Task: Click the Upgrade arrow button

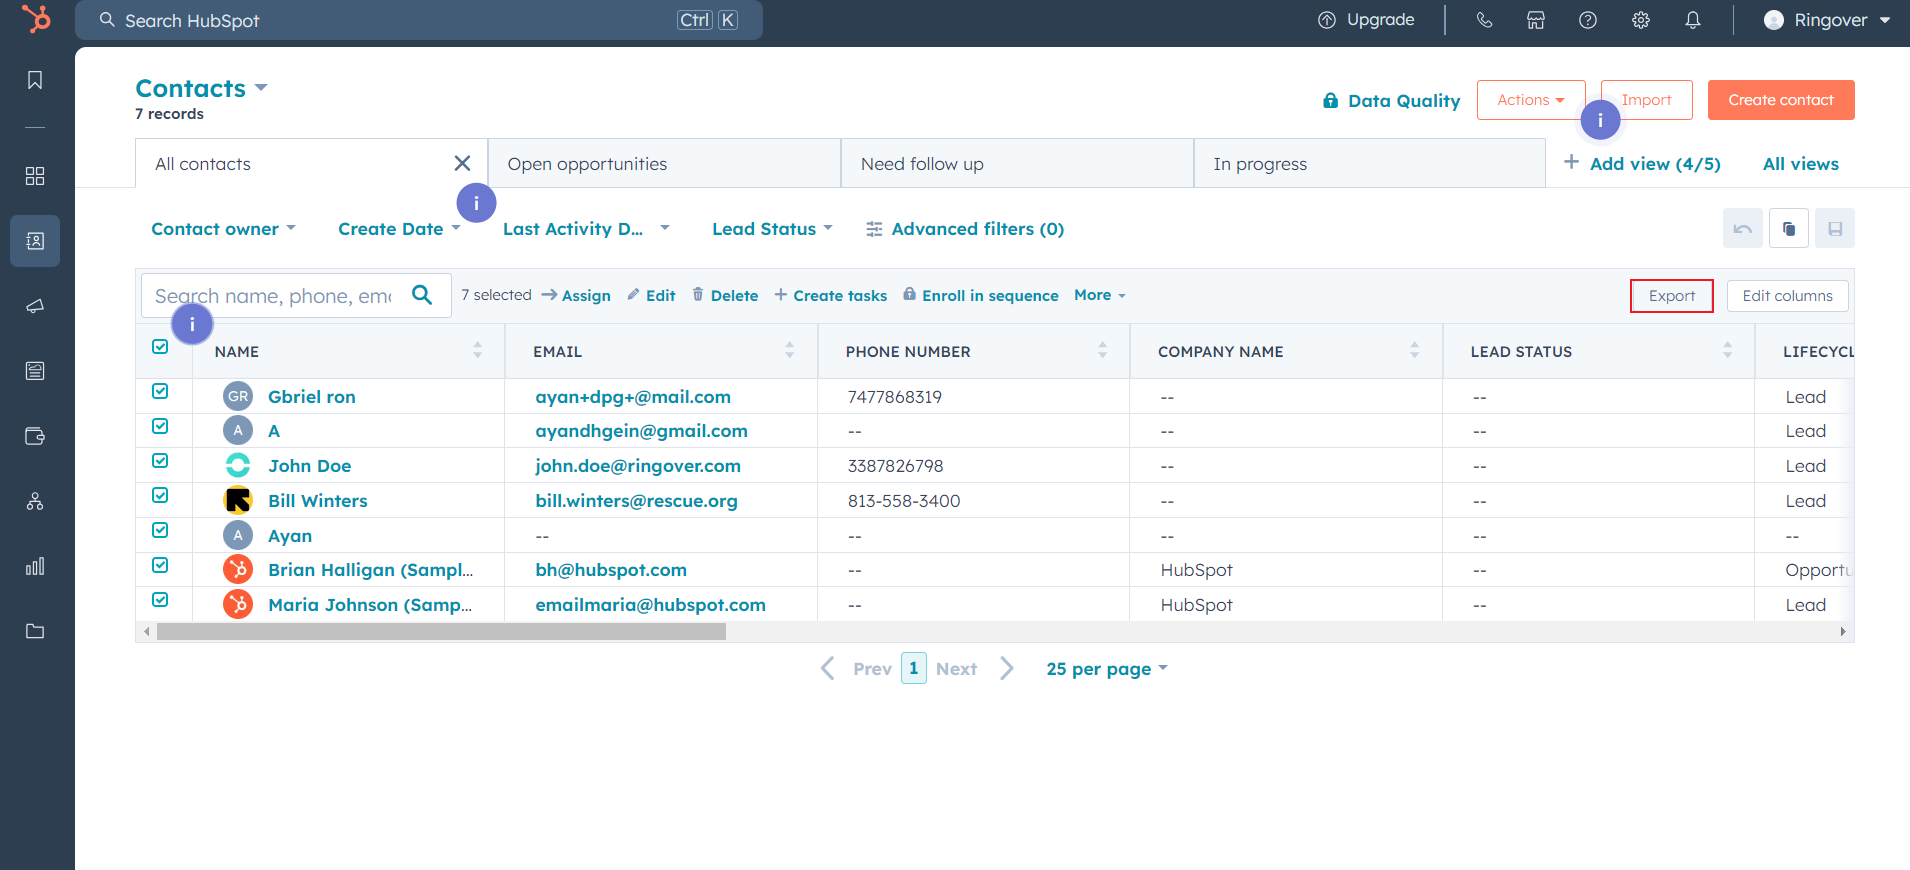Action: click(1366, 20)
